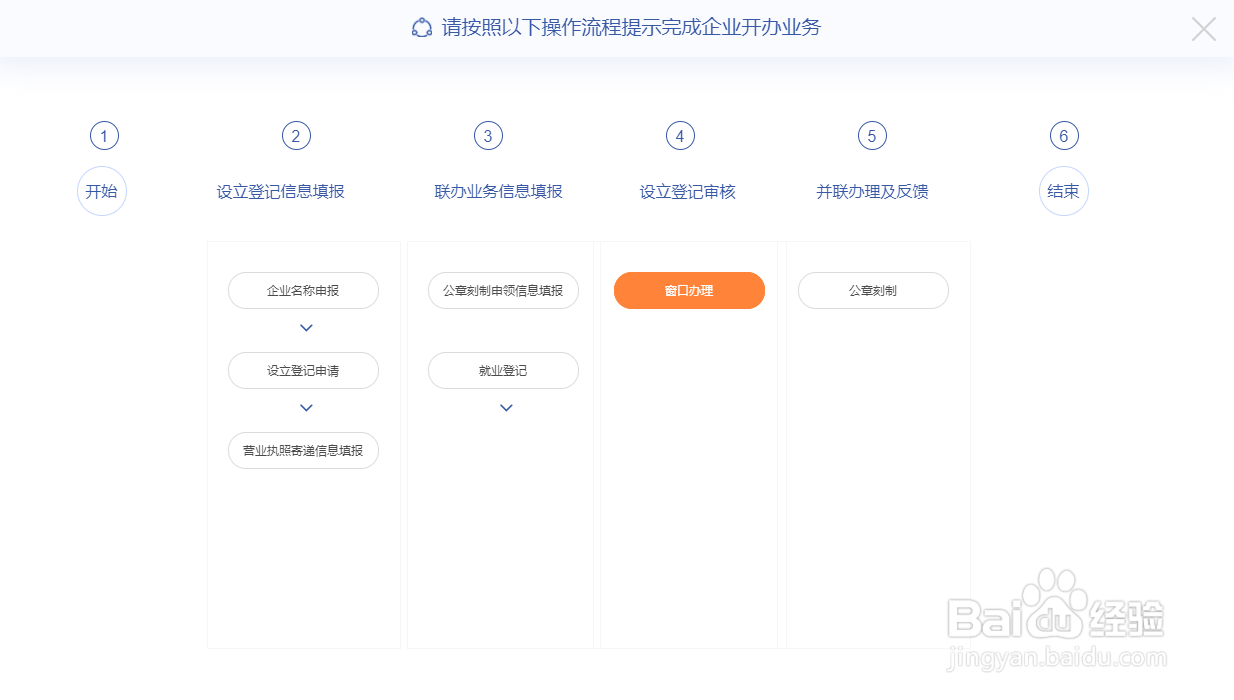Select step circle ⑤ for 并联办理及反馈
Image resolution: width=1234 pixels, height=700 pixels.
point(872,135)
